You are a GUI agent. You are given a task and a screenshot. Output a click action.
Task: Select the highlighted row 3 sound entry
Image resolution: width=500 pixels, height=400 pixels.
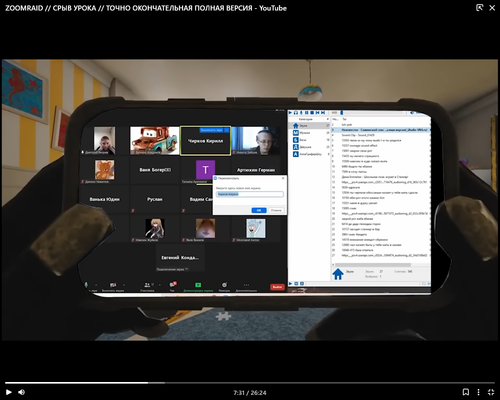pyautogui.click(x=380, y=130)
